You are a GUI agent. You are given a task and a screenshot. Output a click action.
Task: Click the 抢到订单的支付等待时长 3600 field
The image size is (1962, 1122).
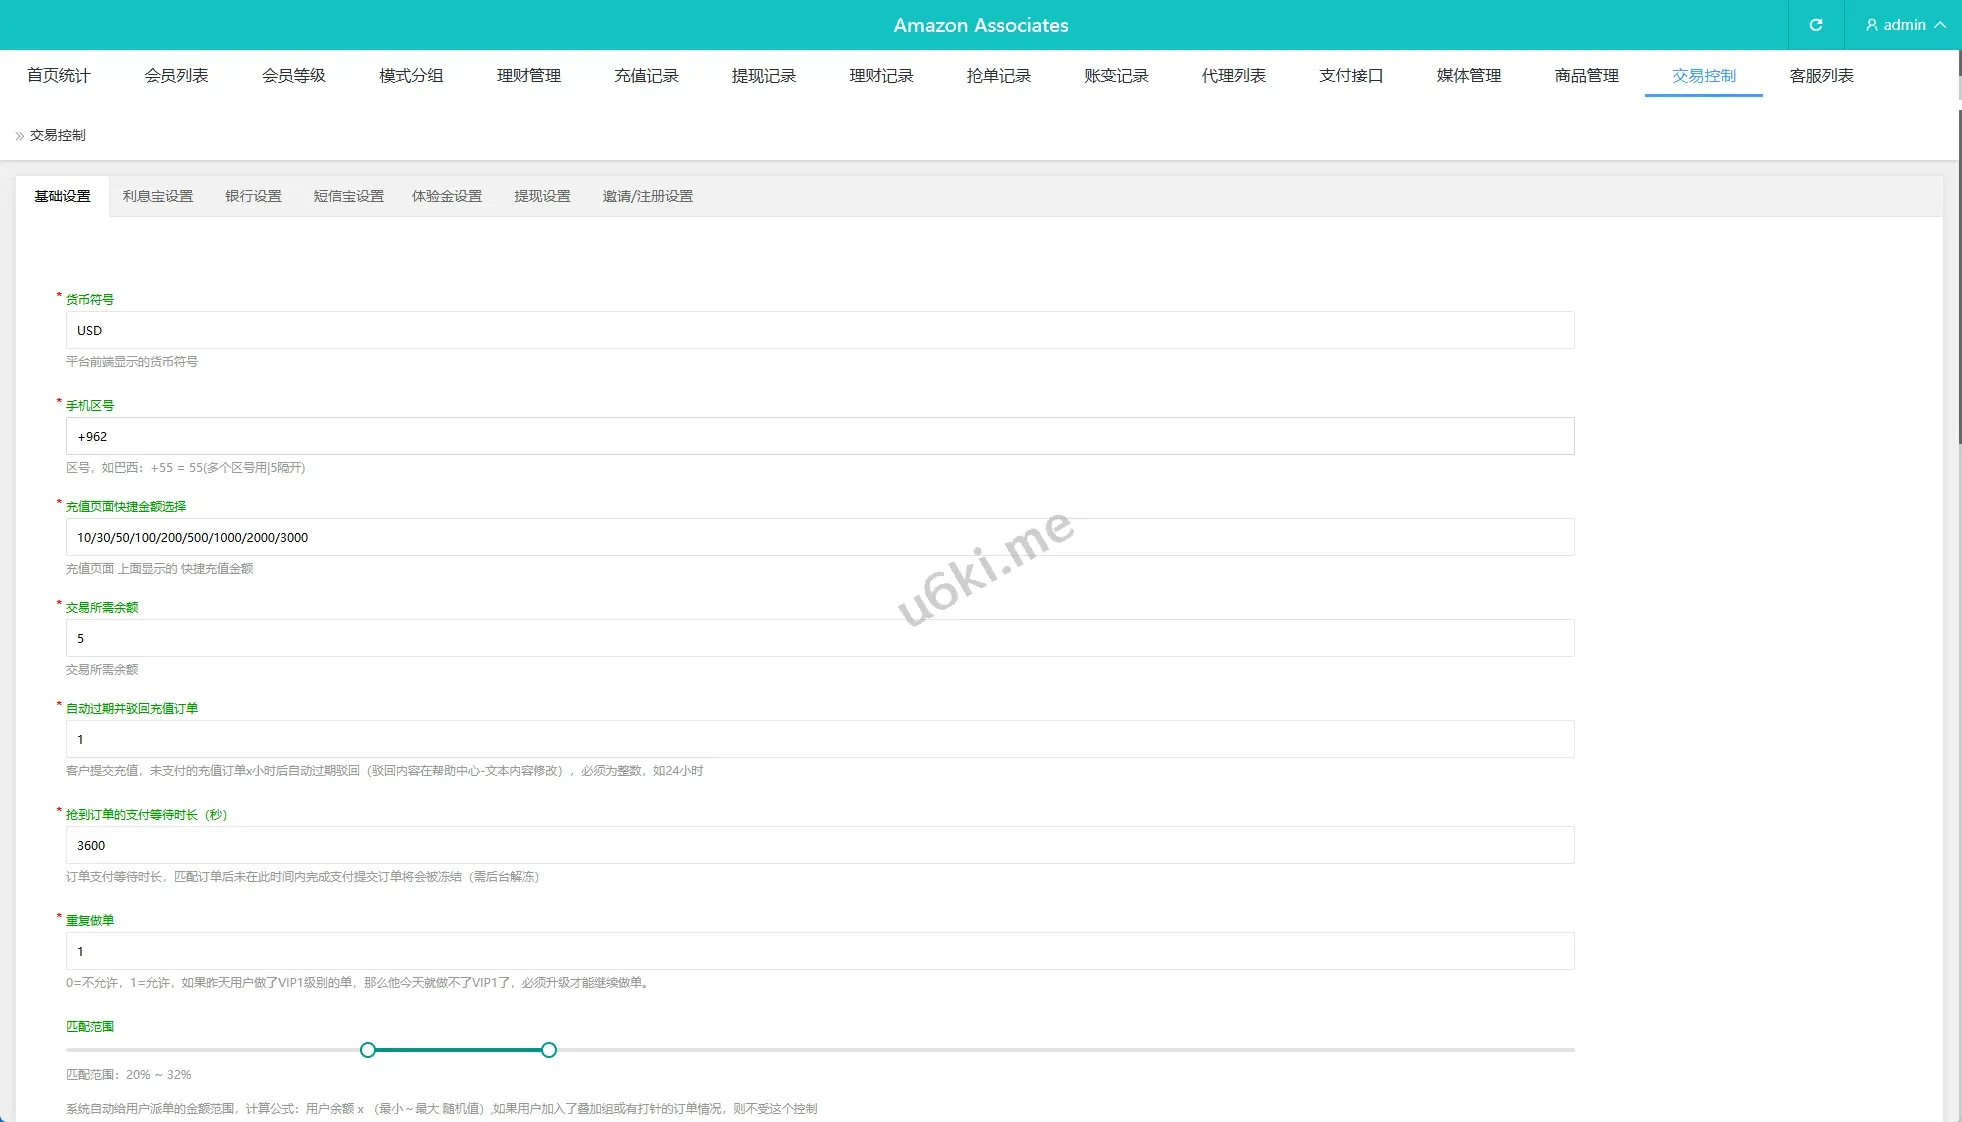coord(820,846)
